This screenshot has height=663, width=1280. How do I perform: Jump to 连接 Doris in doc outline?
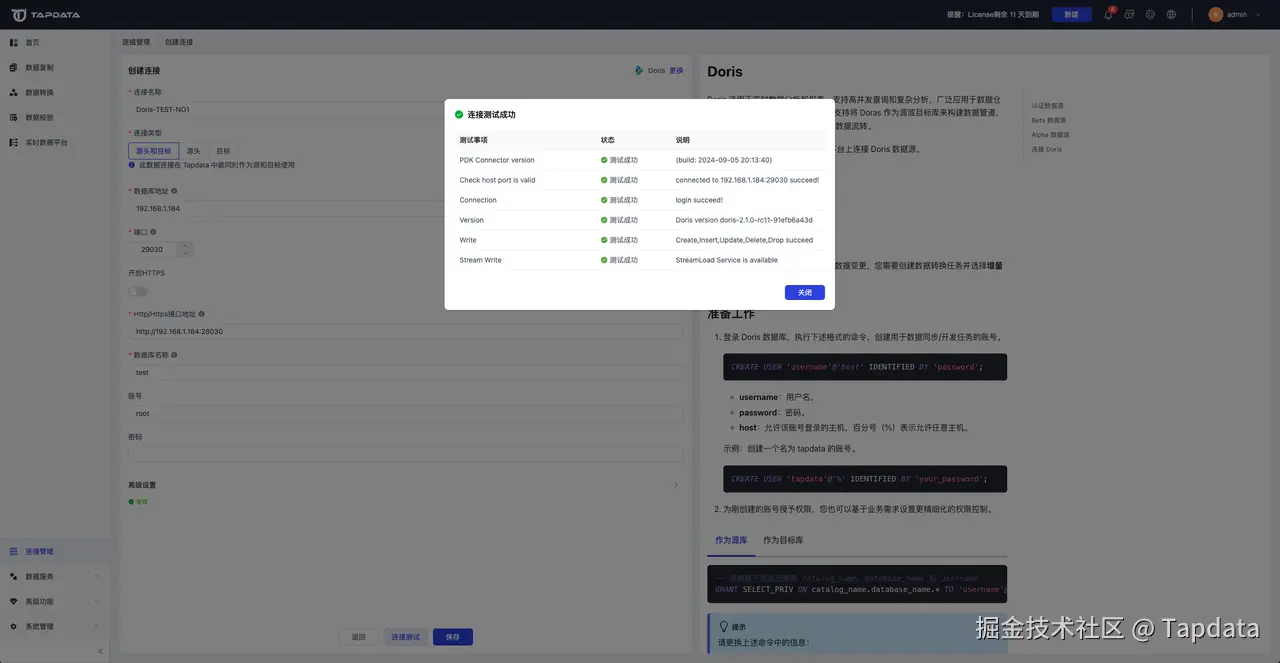pos(1047,149)
